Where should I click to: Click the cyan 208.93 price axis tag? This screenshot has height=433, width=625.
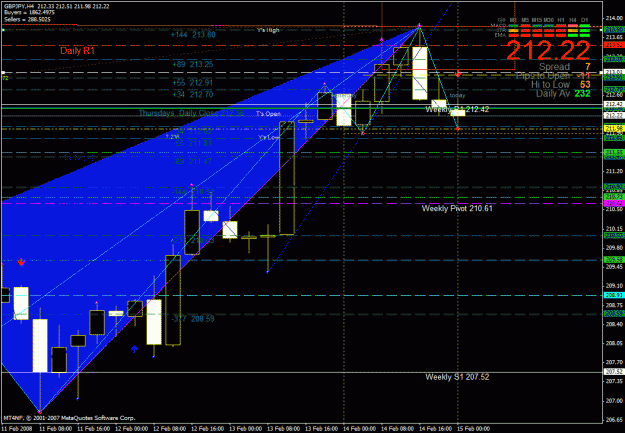[x=615, y=295]
